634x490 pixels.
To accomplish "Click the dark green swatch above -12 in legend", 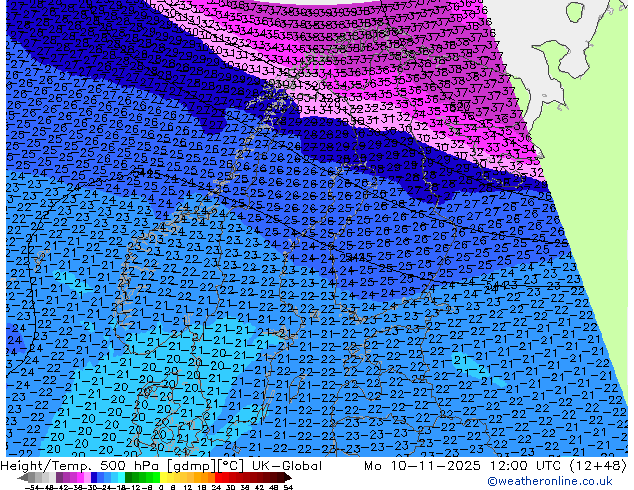I will 129,478.
